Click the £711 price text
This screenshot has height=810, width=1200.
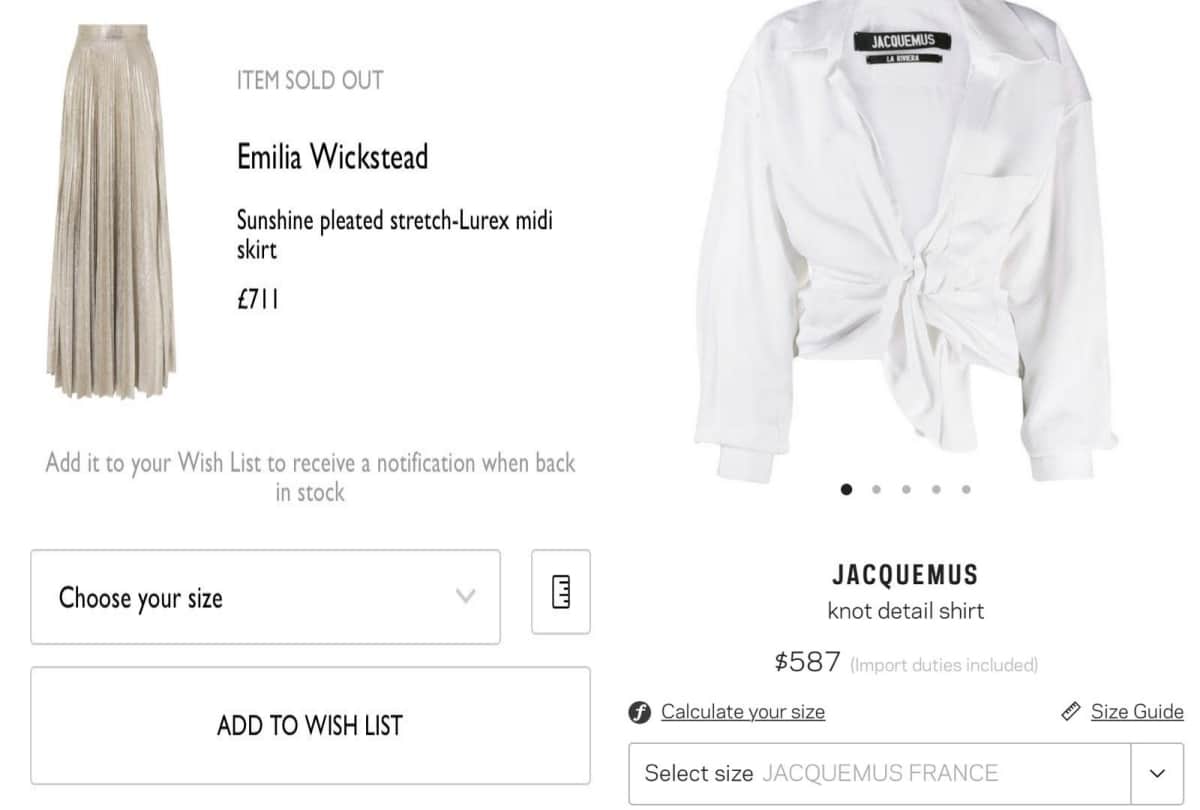tap(257, 297)
